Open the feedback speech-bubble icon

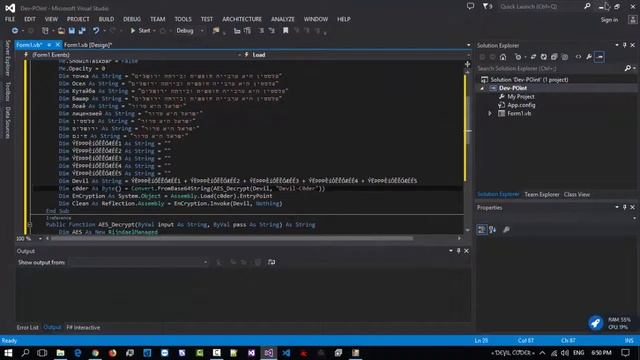pyautogui.click(x=470, y=6)
